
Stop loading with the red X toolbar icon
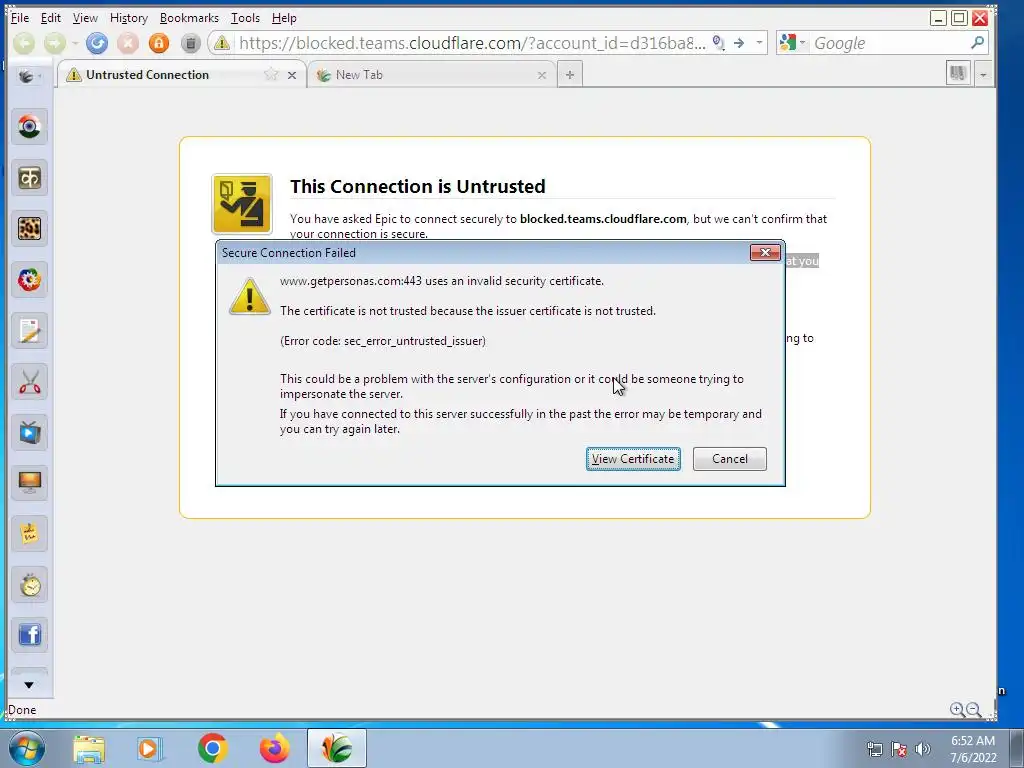click(128, 44)
